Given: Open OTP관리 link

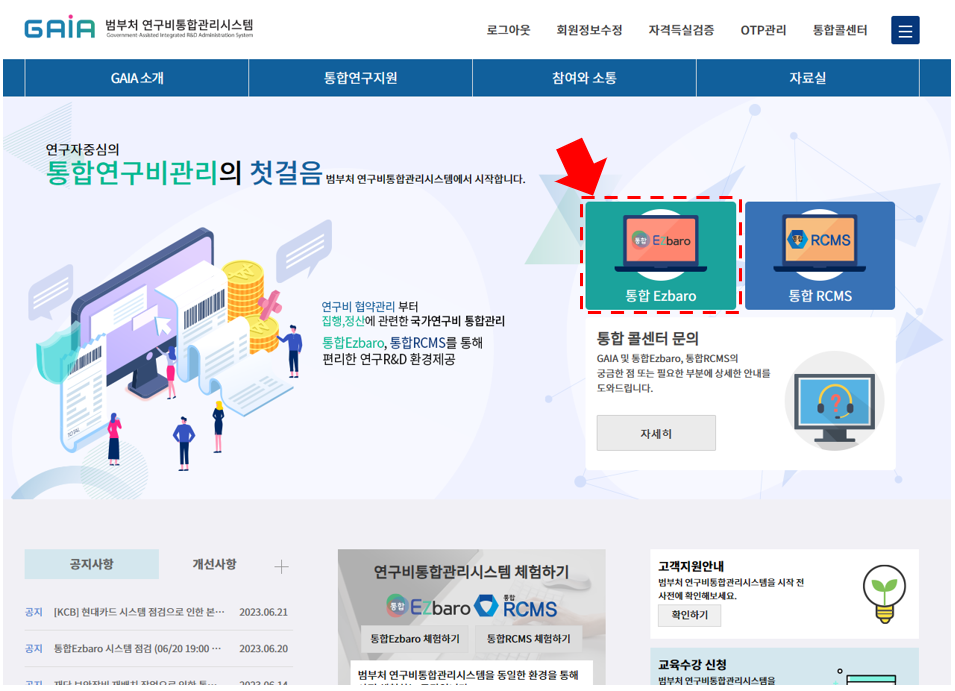Looking at the screenshot, I should [x=763, y=30].
